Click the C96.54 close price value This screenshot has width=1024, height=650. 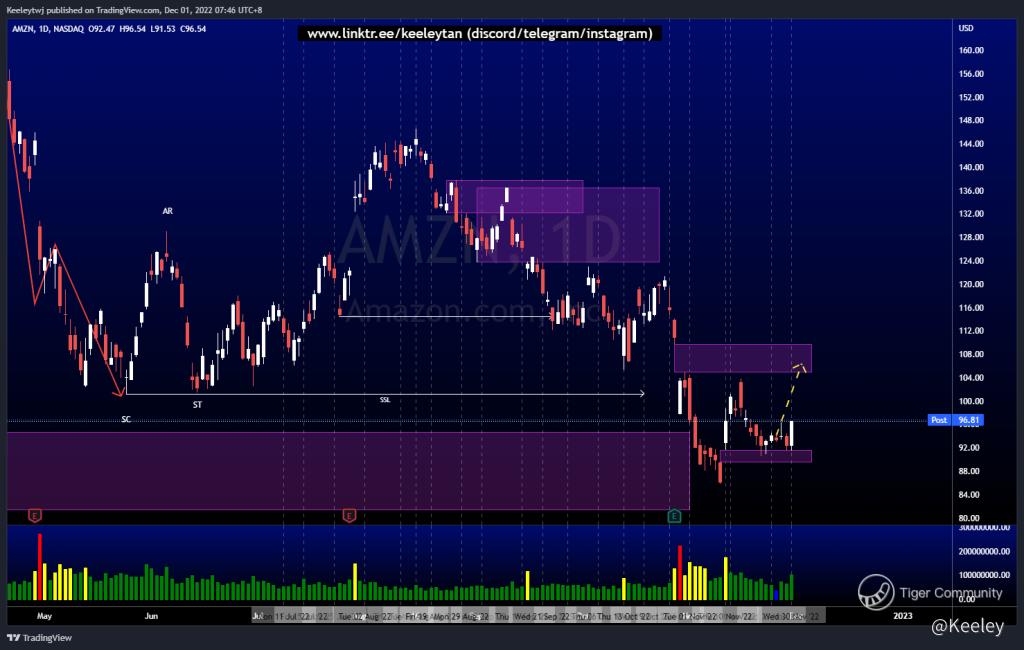[193, 29]
